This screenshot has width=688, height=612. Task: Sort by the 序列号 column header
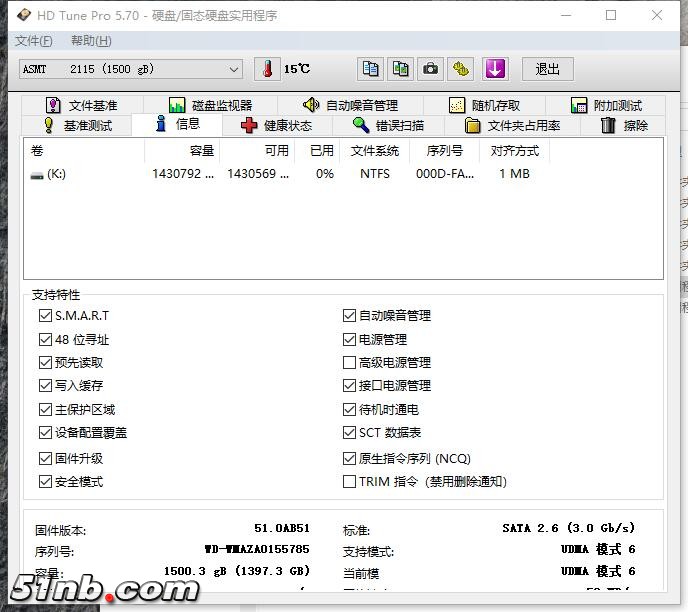444,151
